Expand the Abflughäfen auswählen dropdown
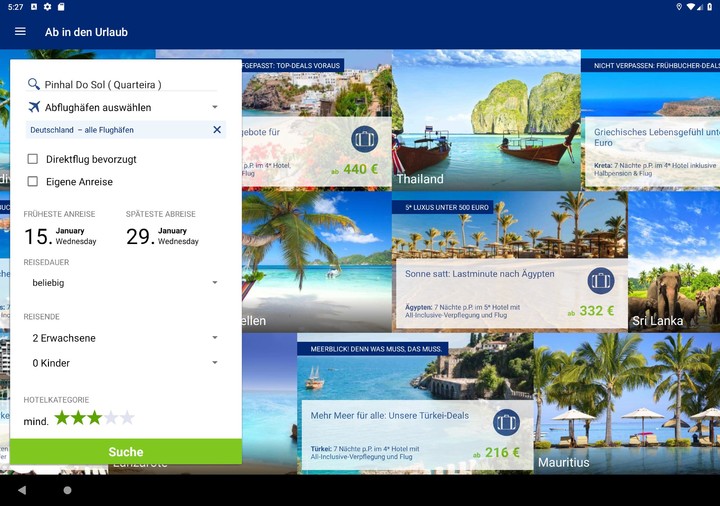Viewport: 720px width, 506px height. (x=125, y=107)
